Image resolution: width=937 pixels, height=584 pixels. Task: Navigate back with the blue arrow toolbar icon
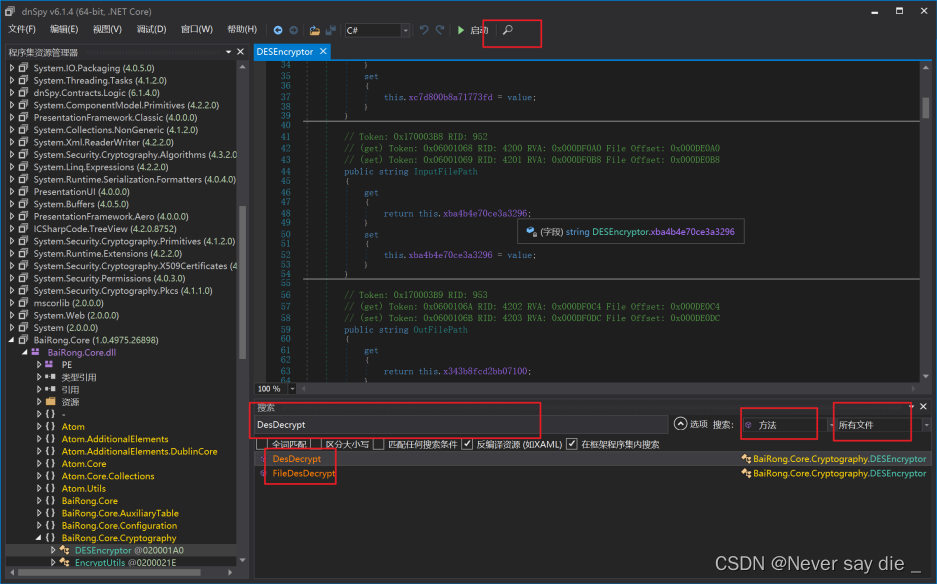coord(278,30)
